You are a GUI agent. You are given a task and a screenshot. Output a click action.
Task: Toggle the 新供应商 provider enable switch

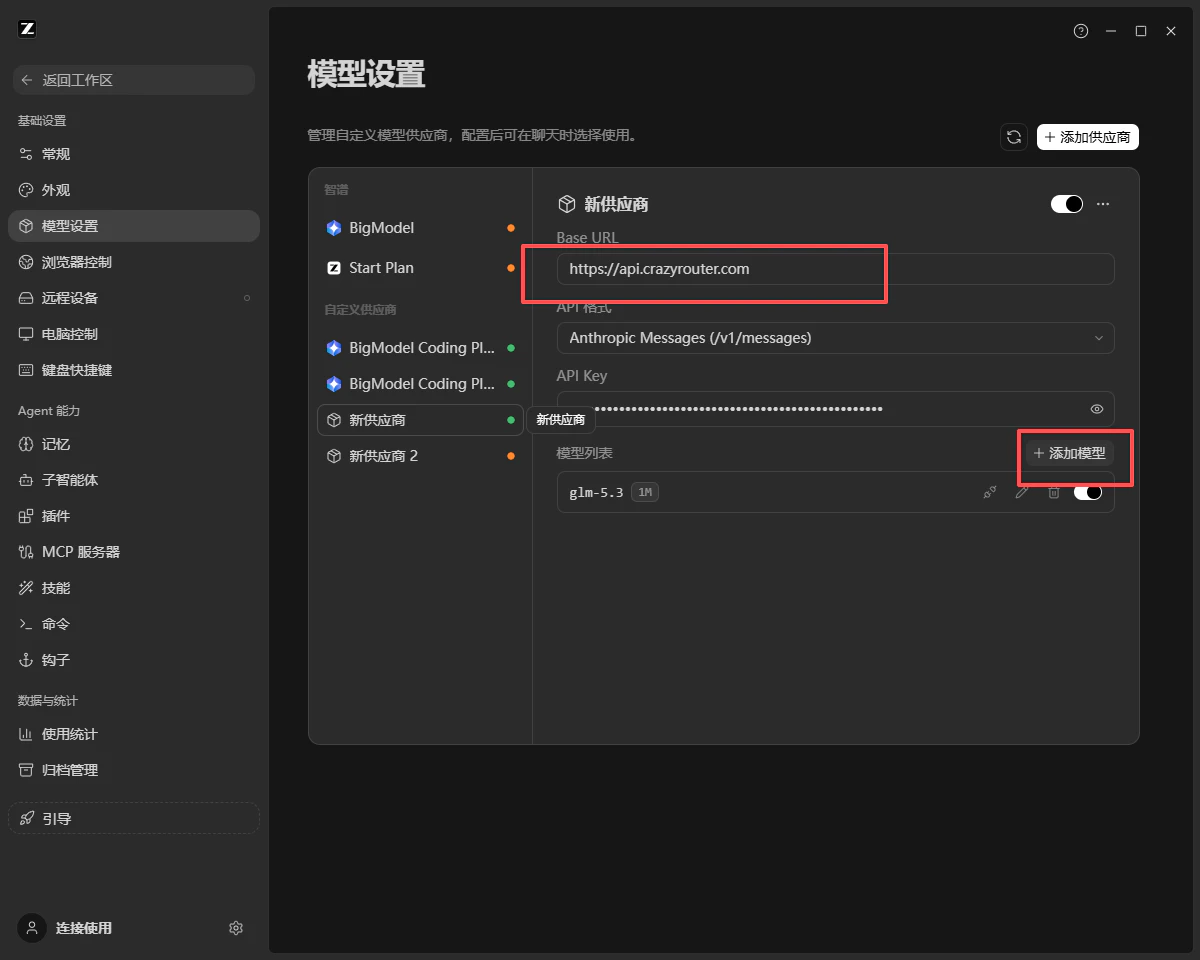click(x=1067, y=204)
